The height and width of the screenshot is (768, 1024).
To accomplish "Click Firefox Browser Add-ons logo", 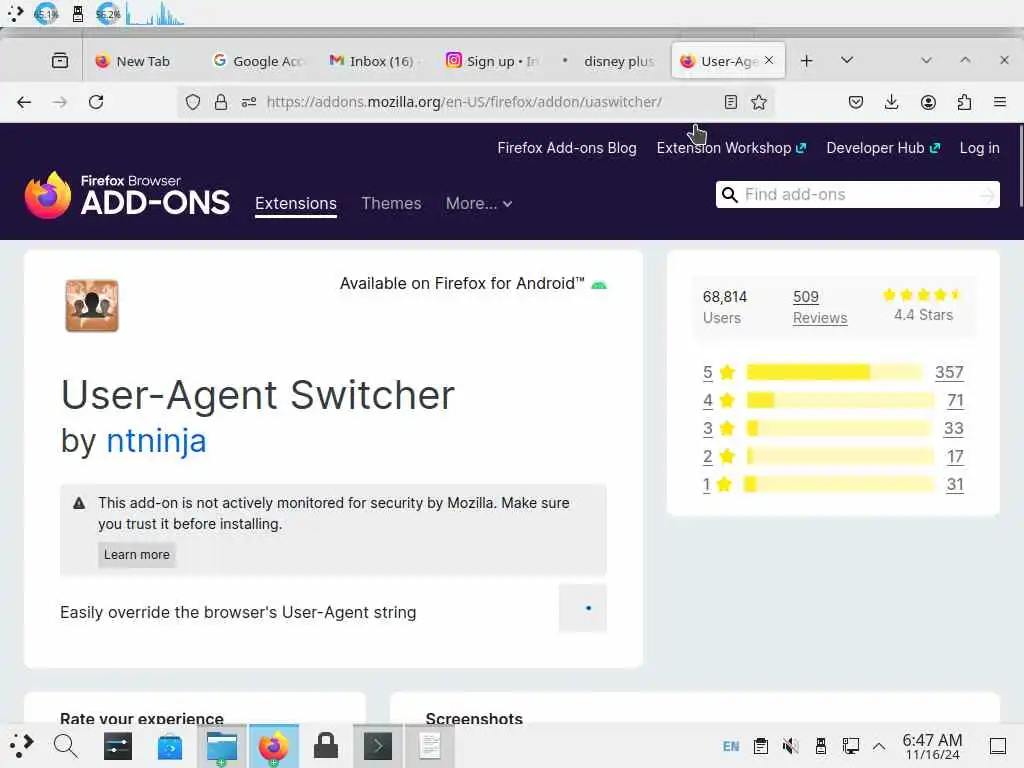I will pyautogui.click(x=127, y=195).
